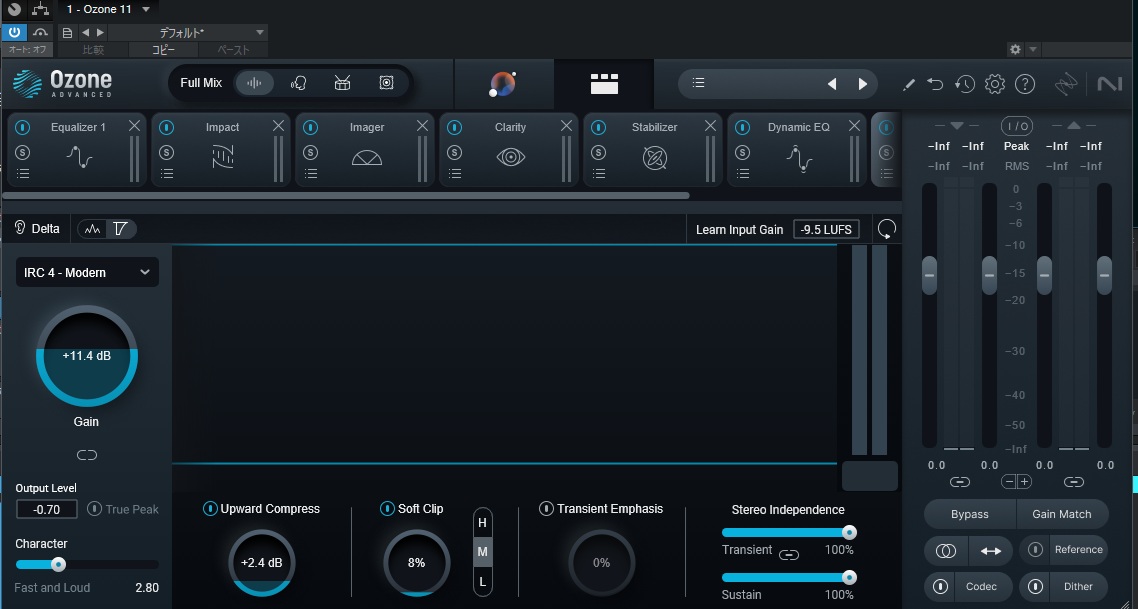Toggle Upward Compress power button
Image resolution: width=1138 pixels, height=609 pixels.
[209, 509]
